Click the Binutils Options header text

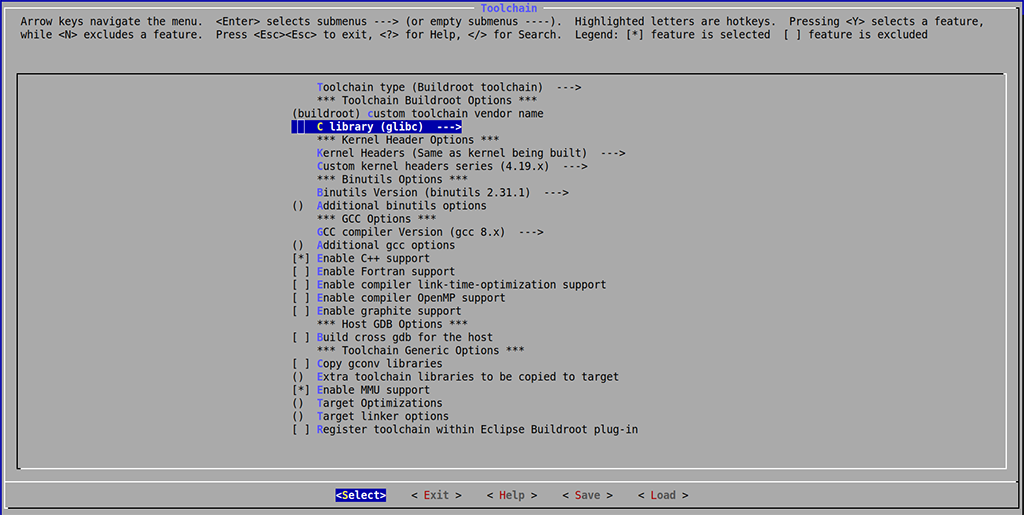(392, 179)
